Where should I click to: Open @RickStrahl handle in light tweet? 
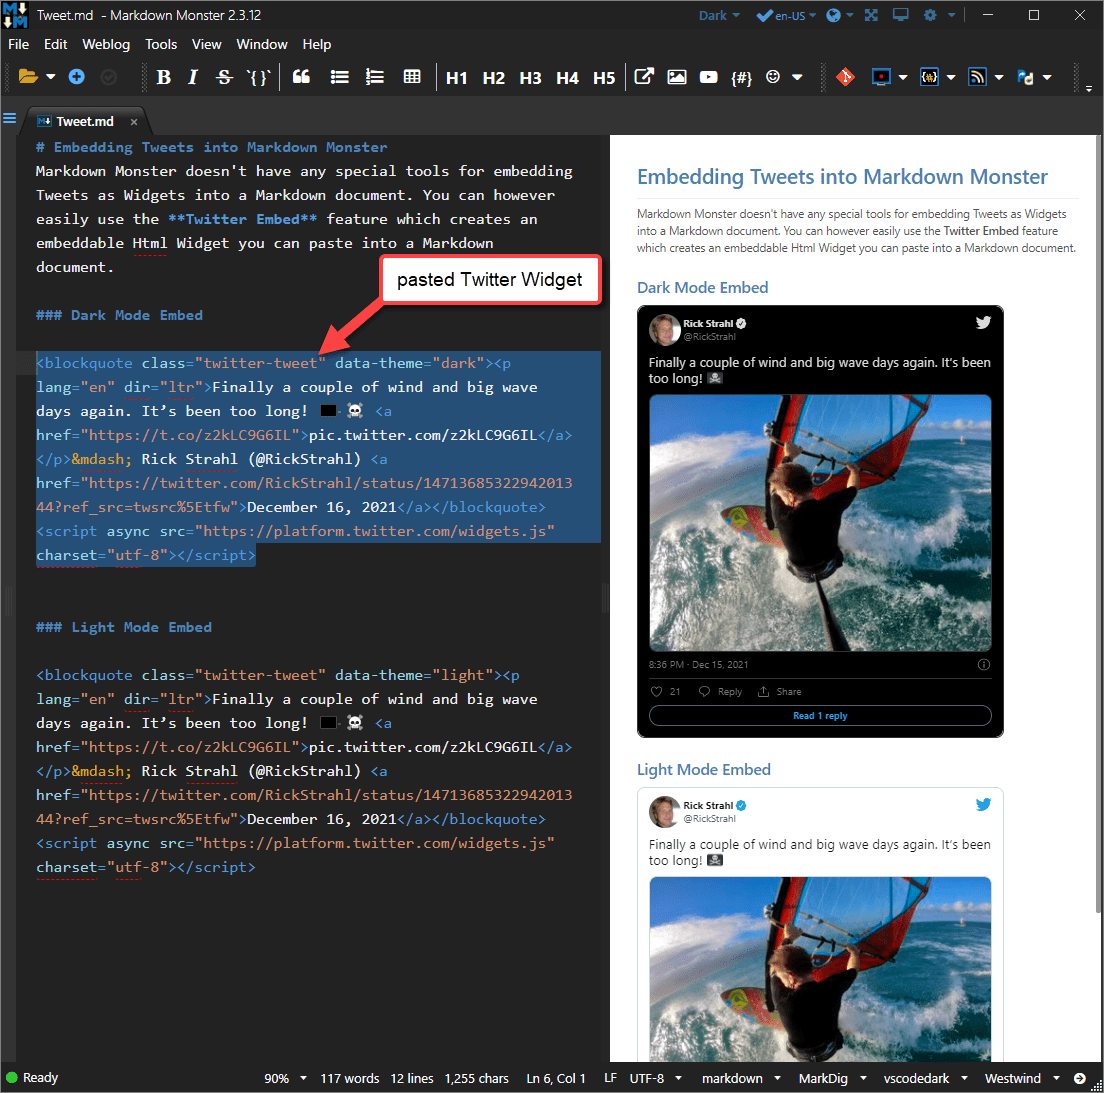(709, 818)
